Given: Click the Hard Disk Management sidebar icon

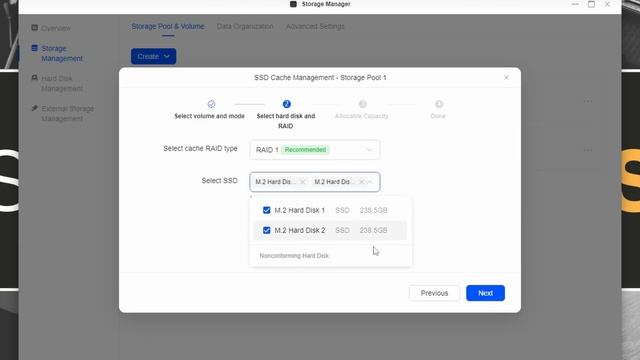Looking at the screenshot, I should [x=35, y=78].
